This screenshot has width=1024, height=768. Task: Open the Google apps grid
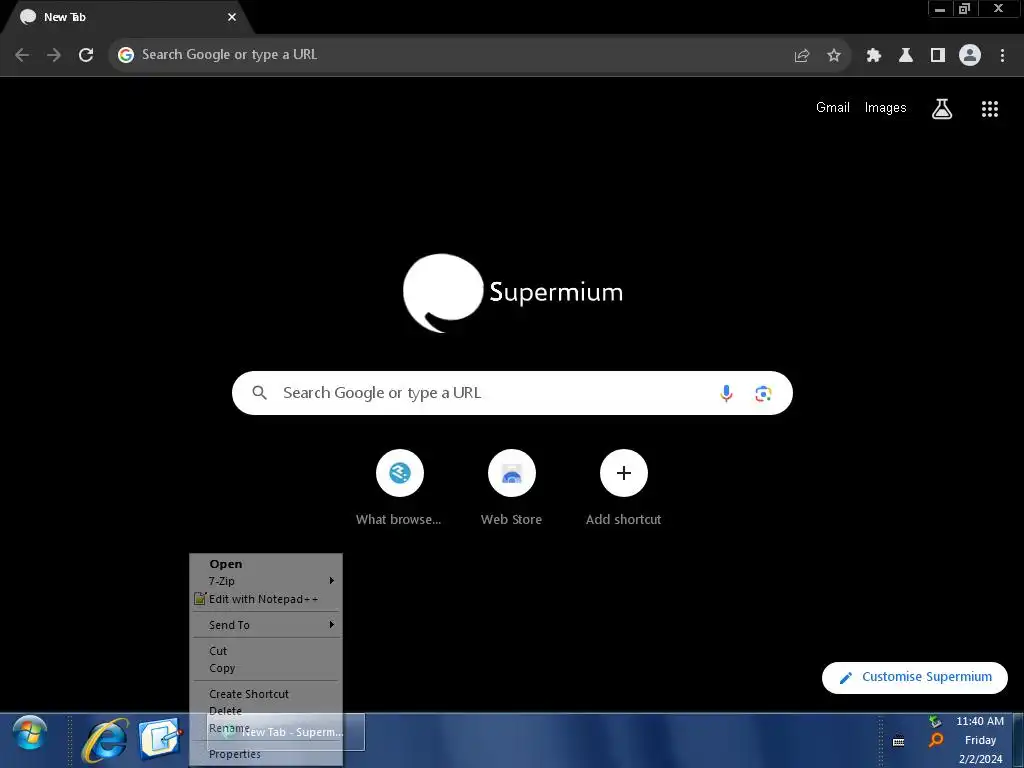point(990,109)
